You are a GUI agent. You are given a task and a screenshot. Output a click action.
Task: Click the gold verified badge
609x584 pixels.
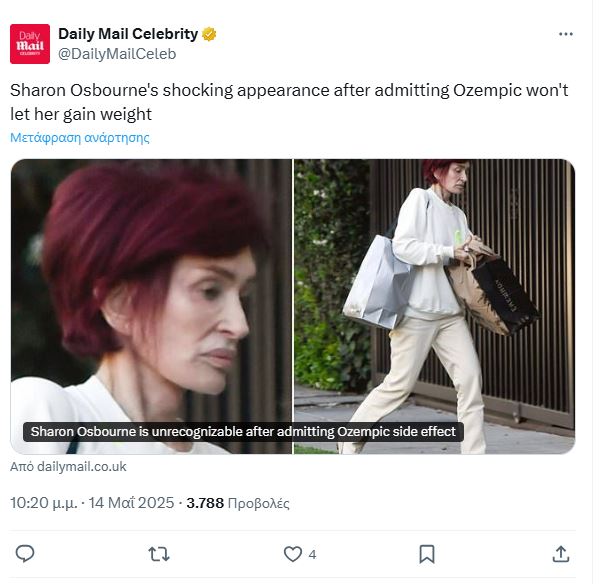click(209, 34)
